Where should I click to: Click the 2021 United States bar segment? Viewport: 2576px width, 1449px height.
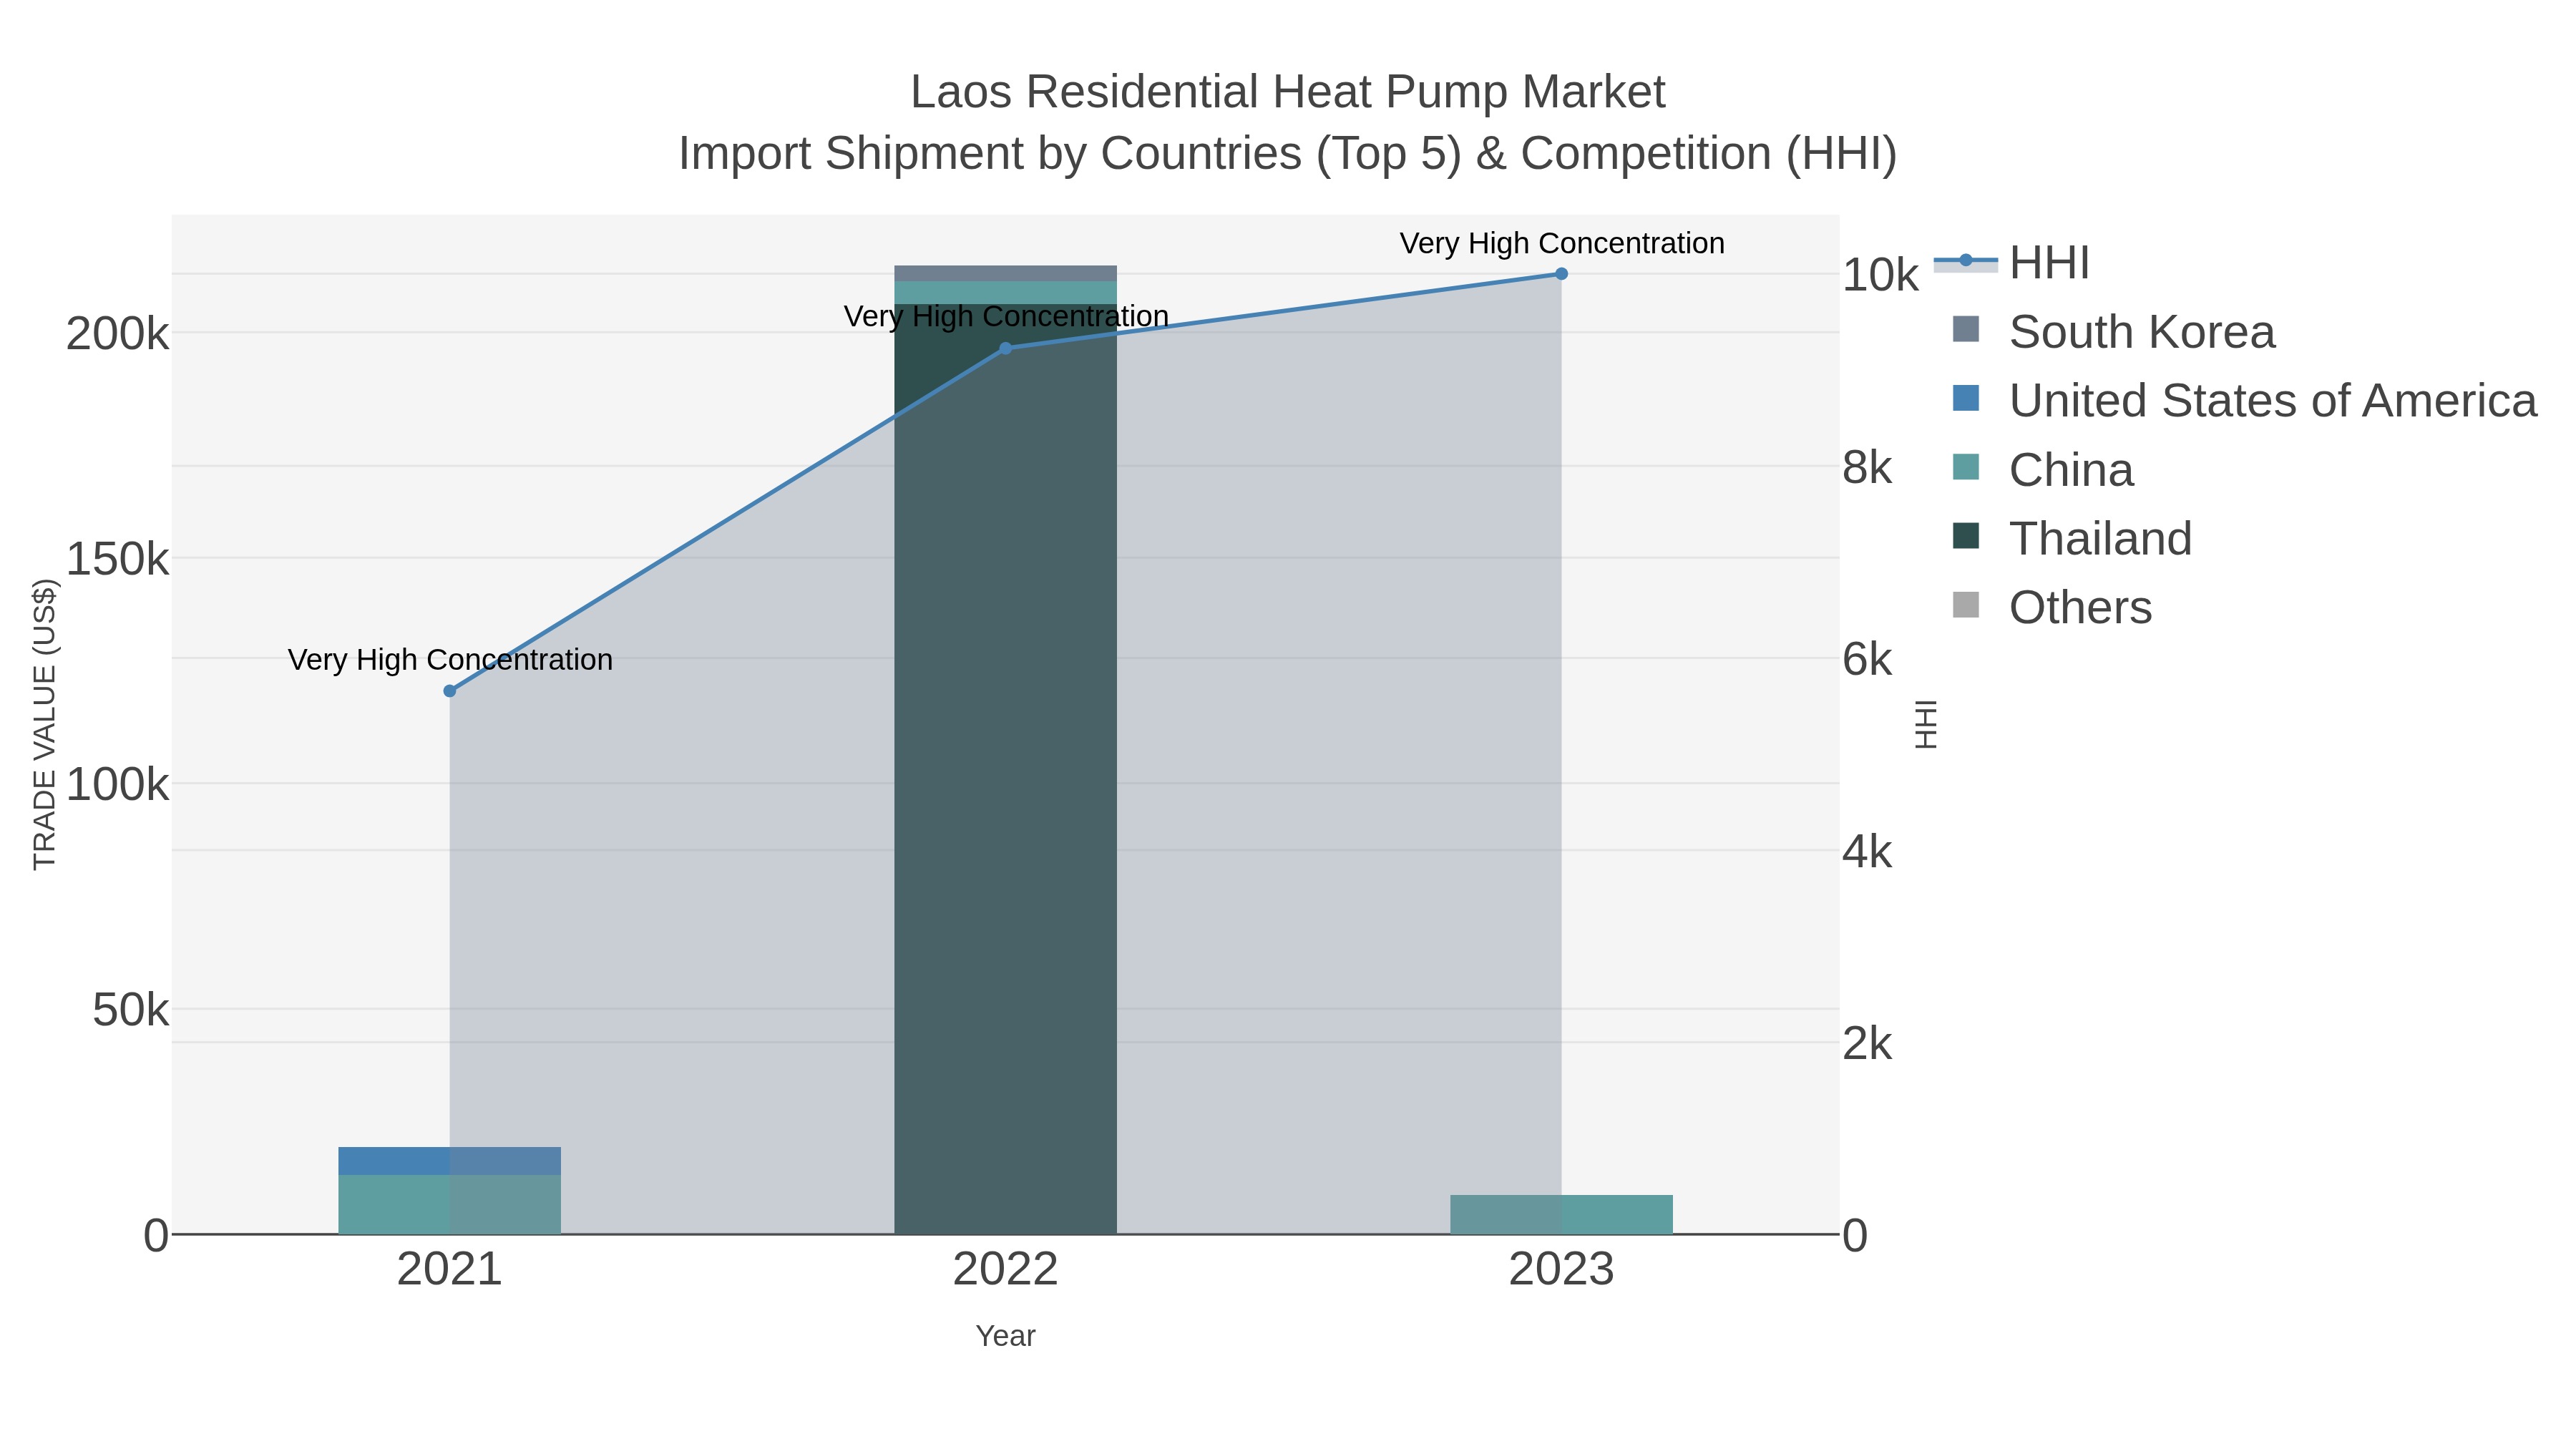450,1162
